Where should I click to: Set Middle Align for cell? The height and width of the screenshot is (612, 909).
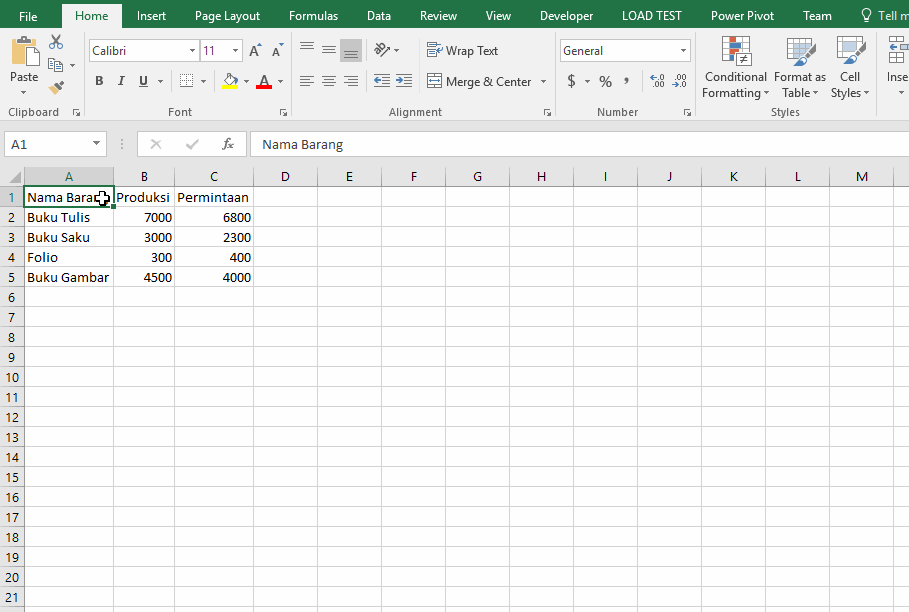[329, 50]
